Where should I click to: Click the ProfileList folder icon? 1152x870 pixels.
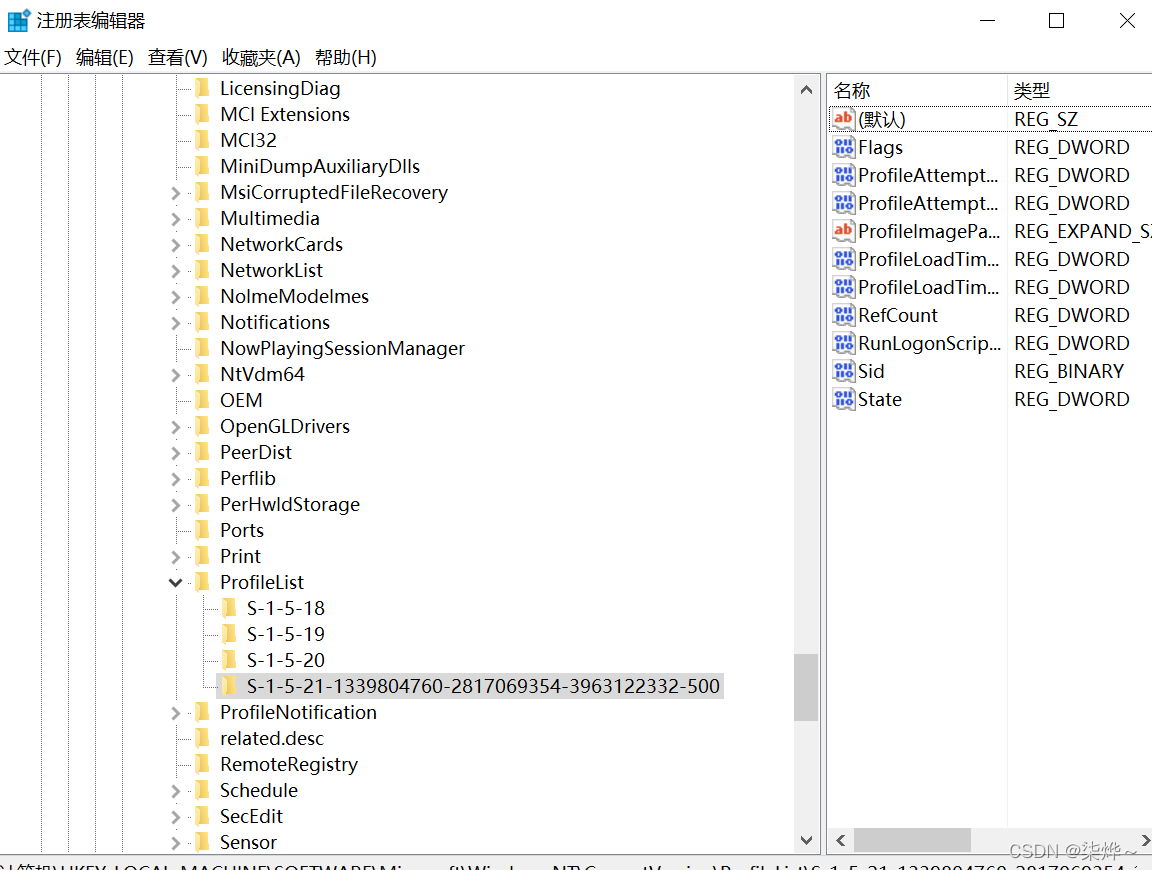pos(202,581)
